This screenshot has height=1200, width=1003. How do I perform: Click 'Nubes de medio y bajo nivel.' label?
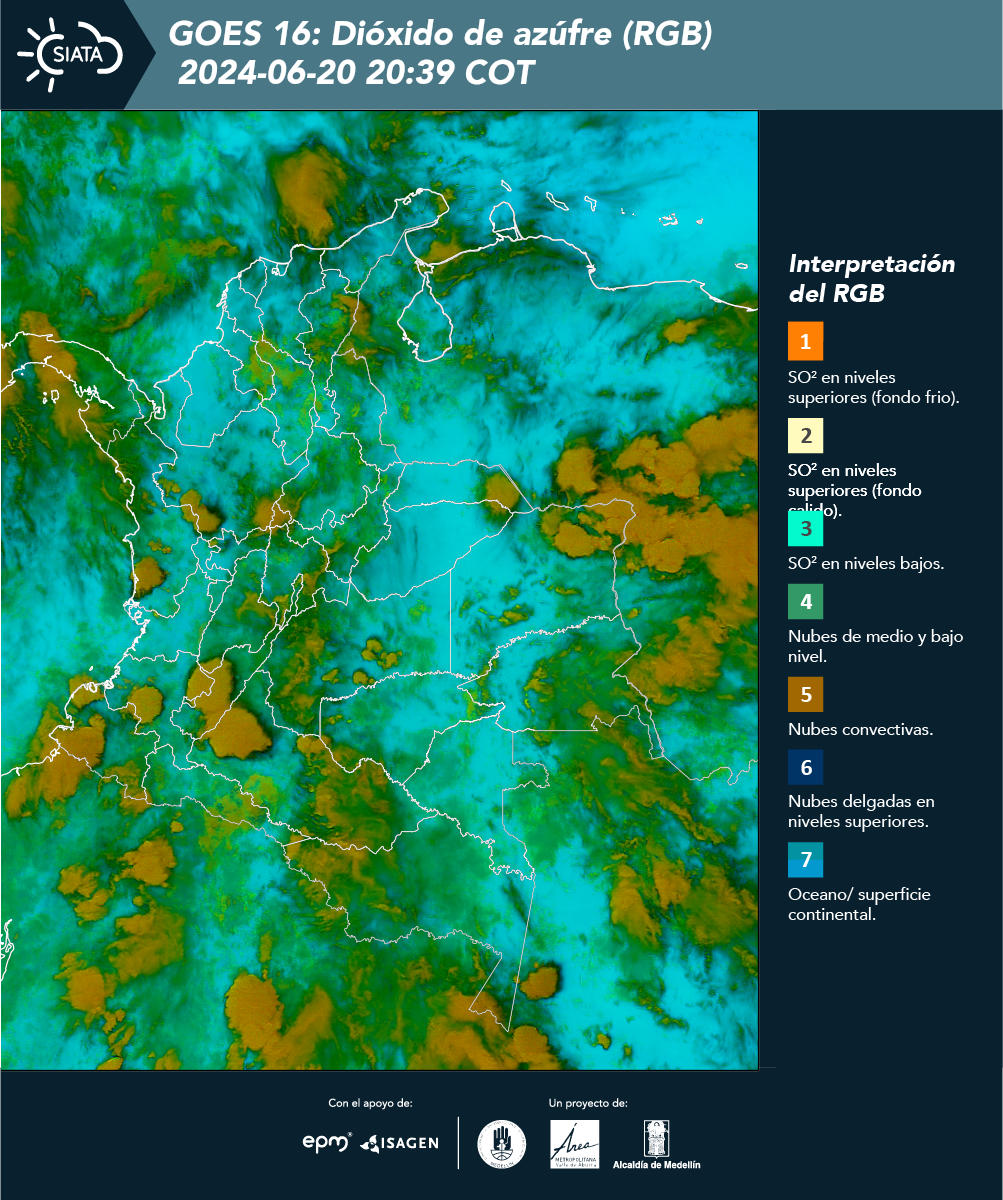(x=876, y=646)
